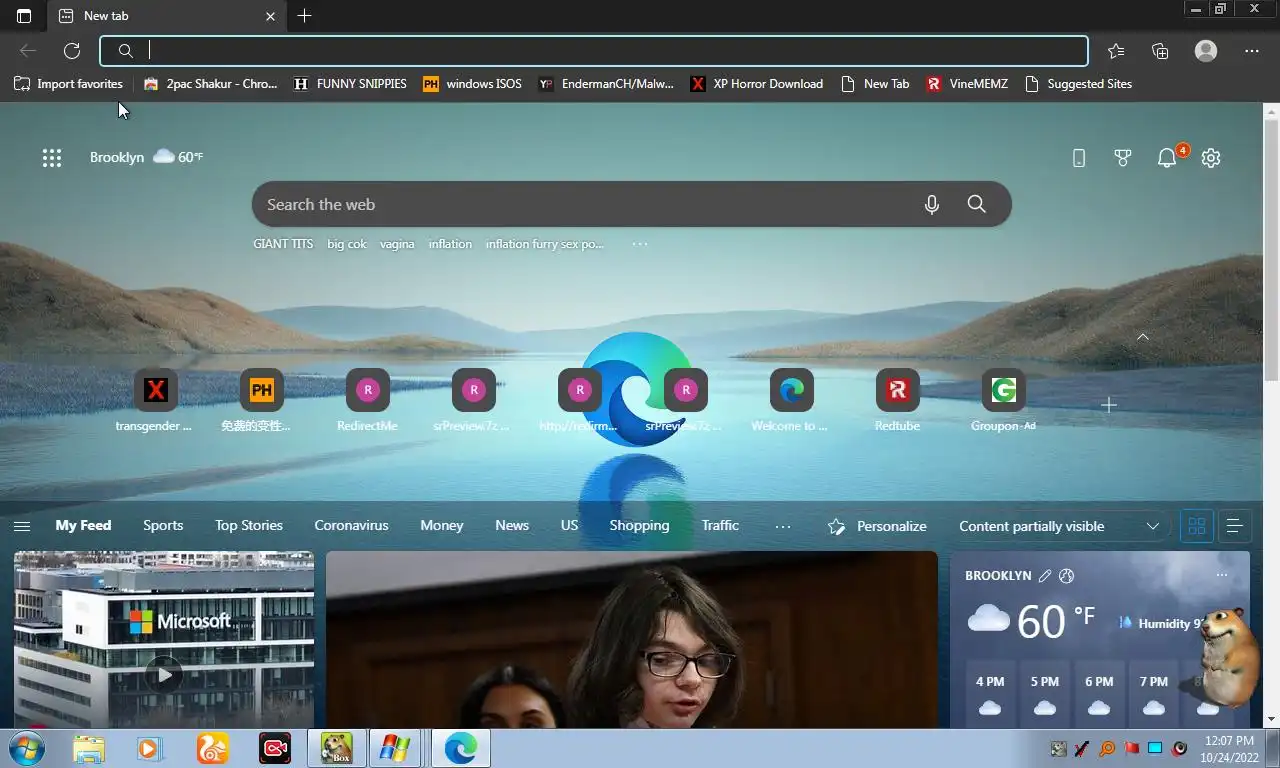Open Import favorites bookmark
Viewport: 1280px width, 768px height.
tap(68, 84)
